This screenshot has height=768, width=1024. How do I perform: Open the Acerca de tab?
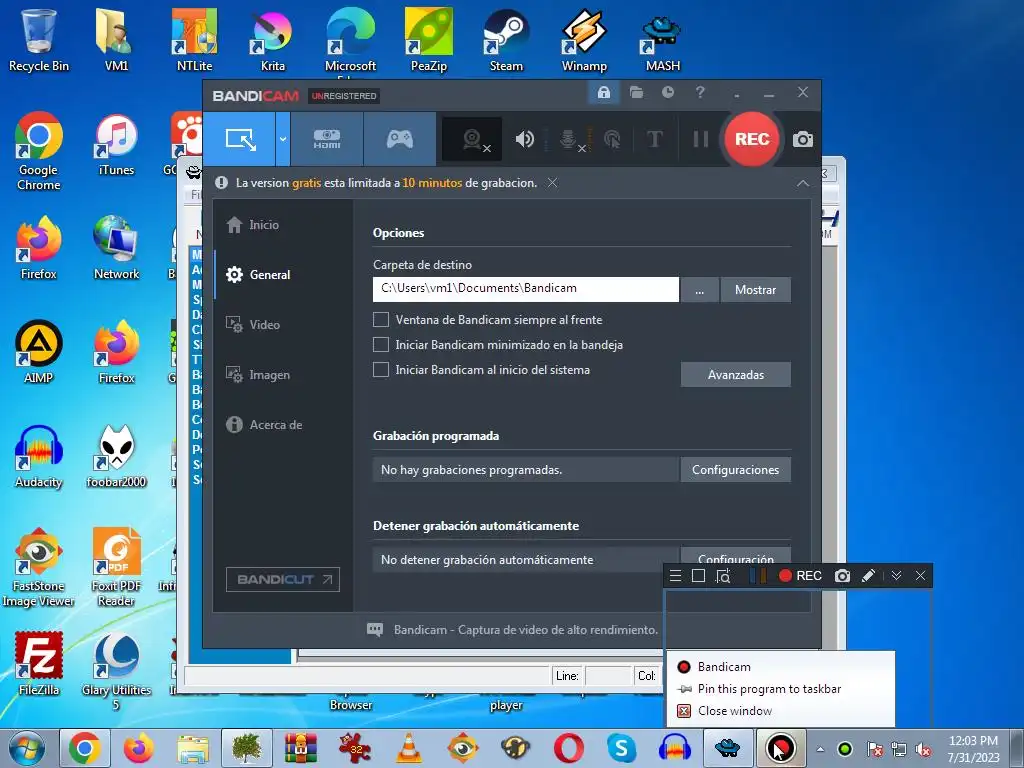pyautogui.click(x=264, y=424)
